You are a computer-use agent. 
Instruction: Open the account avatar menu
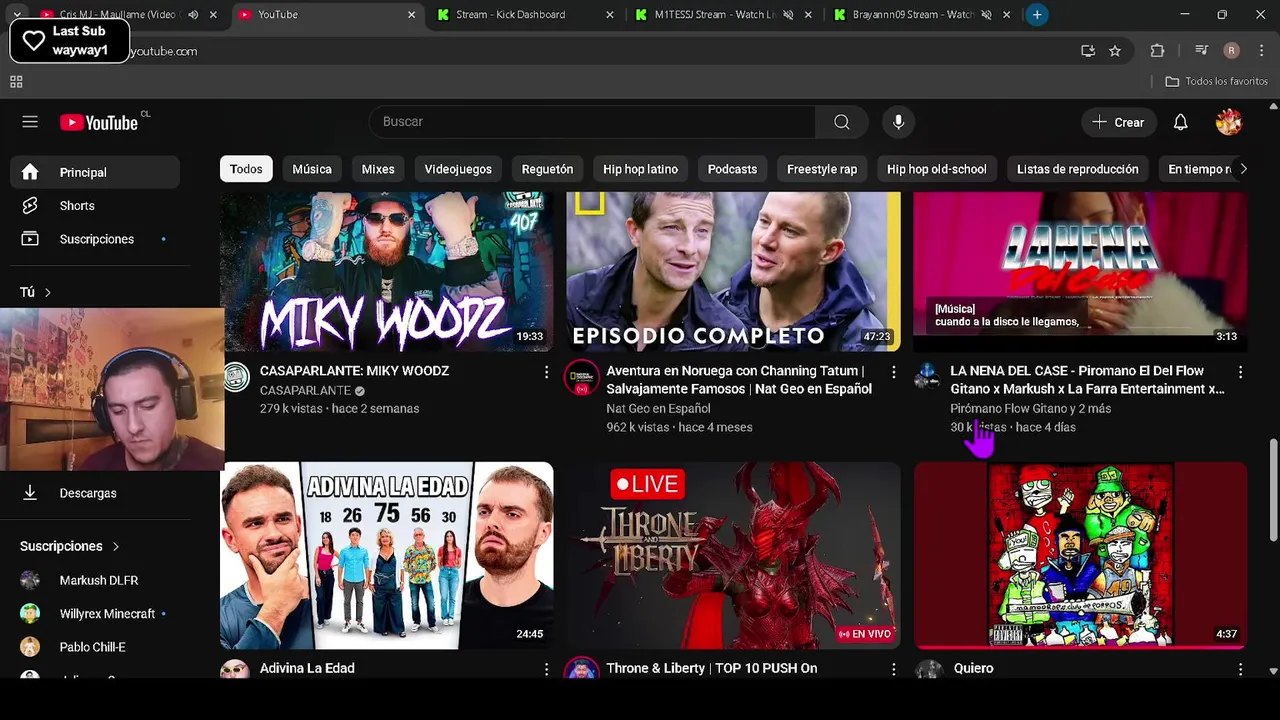pyautogui.click(x=1229, y=122)
